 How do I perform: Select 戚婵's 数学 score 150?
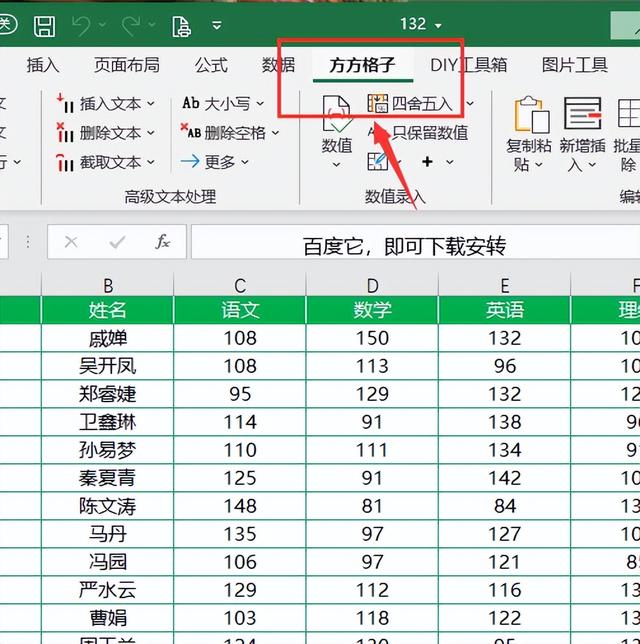372,338
